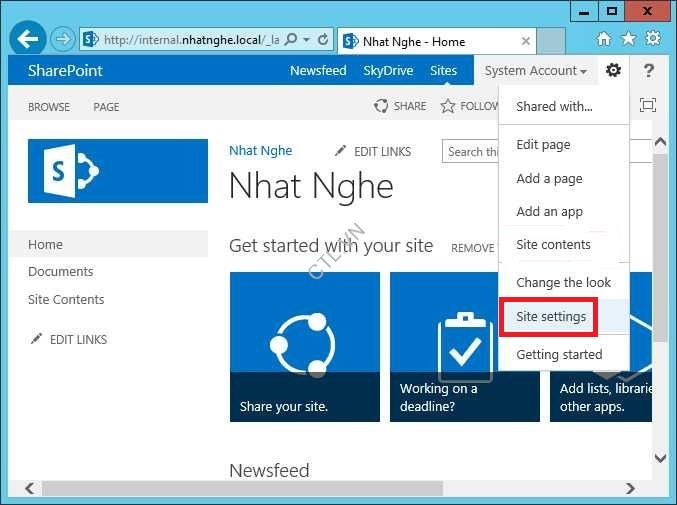
Task: Click the REMOVE THIS link
Action: coord(474,248)
